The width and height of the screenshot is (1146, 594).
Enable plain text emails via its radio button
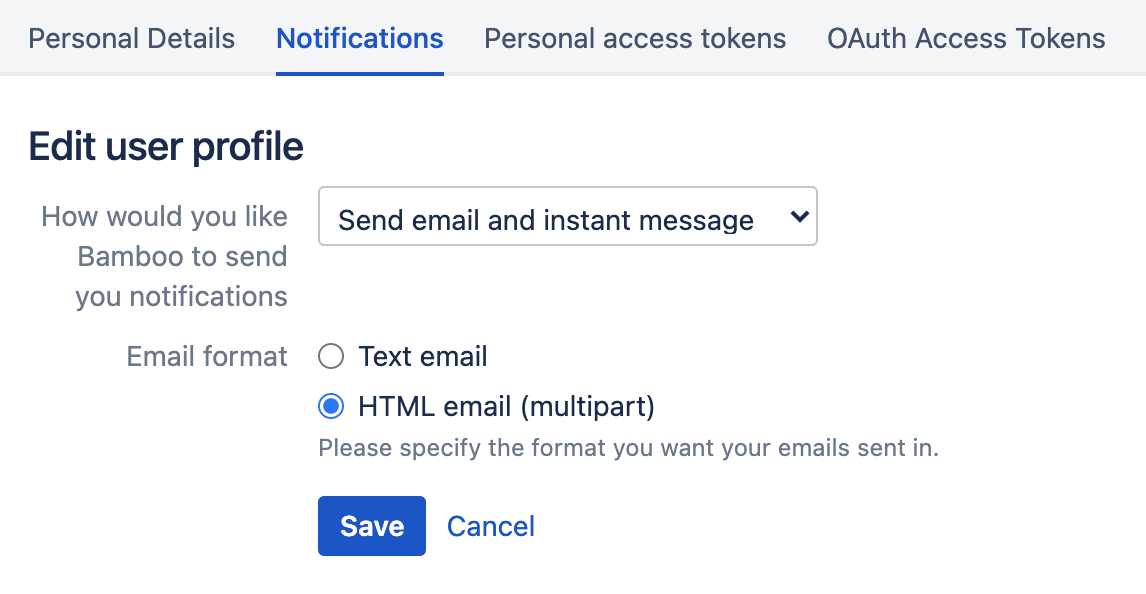click(331, 356)
